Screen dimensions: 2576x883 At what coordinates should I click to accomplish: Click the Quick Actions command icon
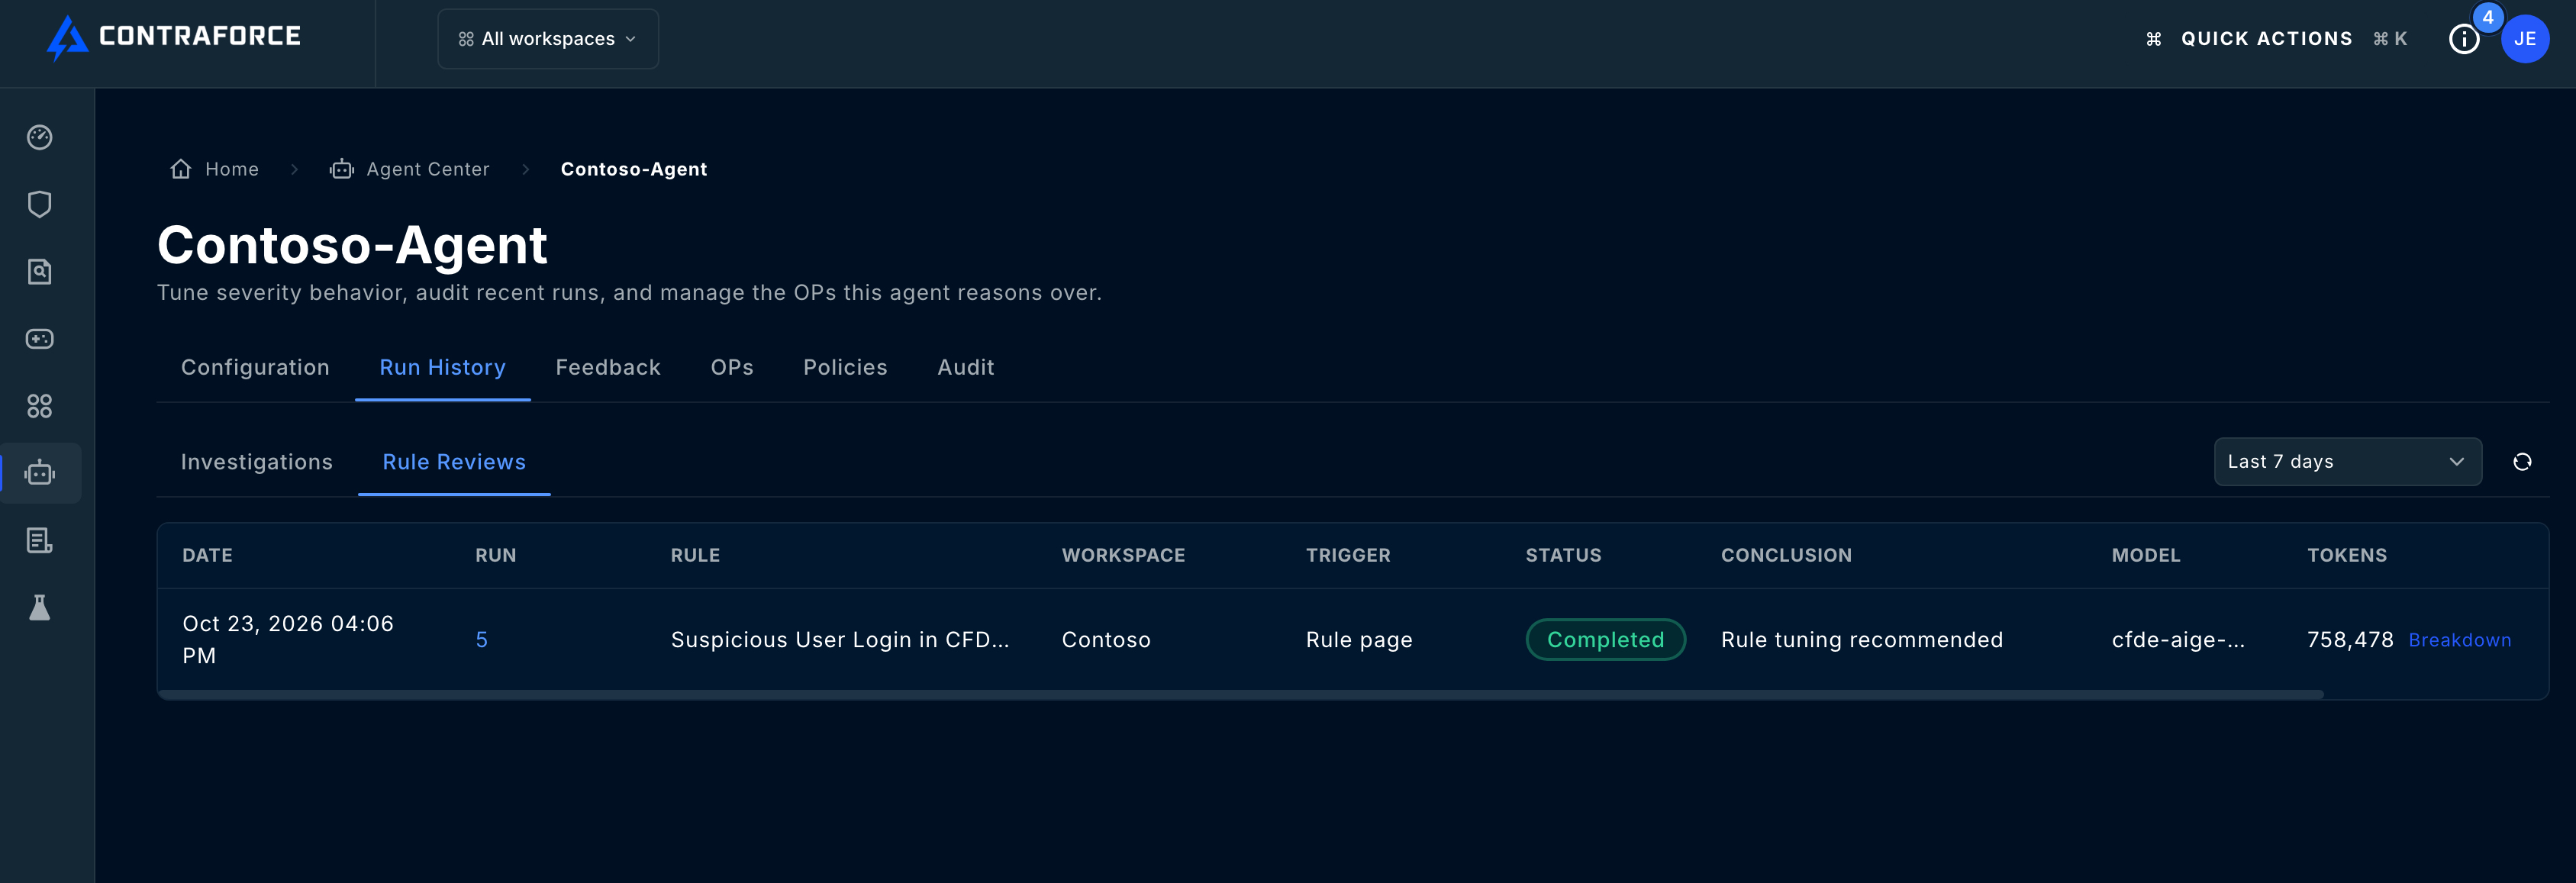pos(2154,39)
